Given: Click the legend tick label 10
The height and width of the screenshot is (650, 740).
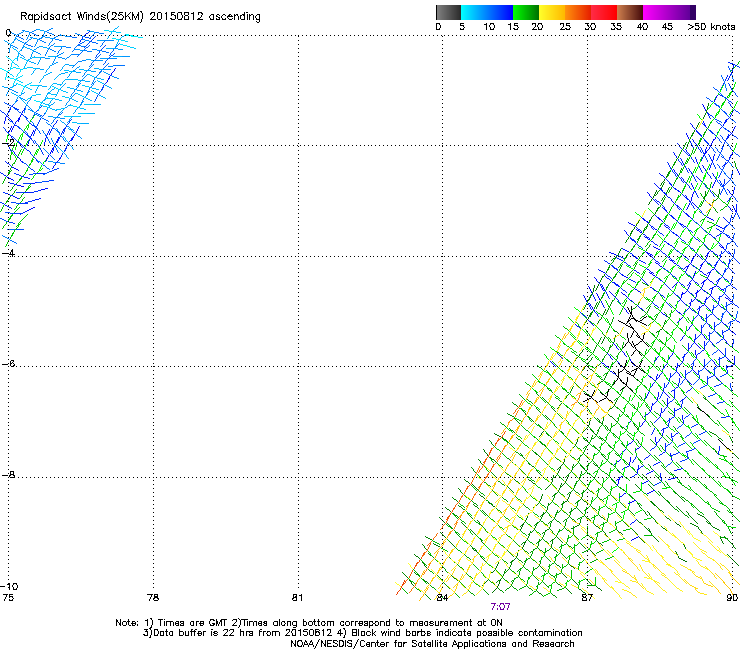Looking at the screenshot, I should [489, 27].
